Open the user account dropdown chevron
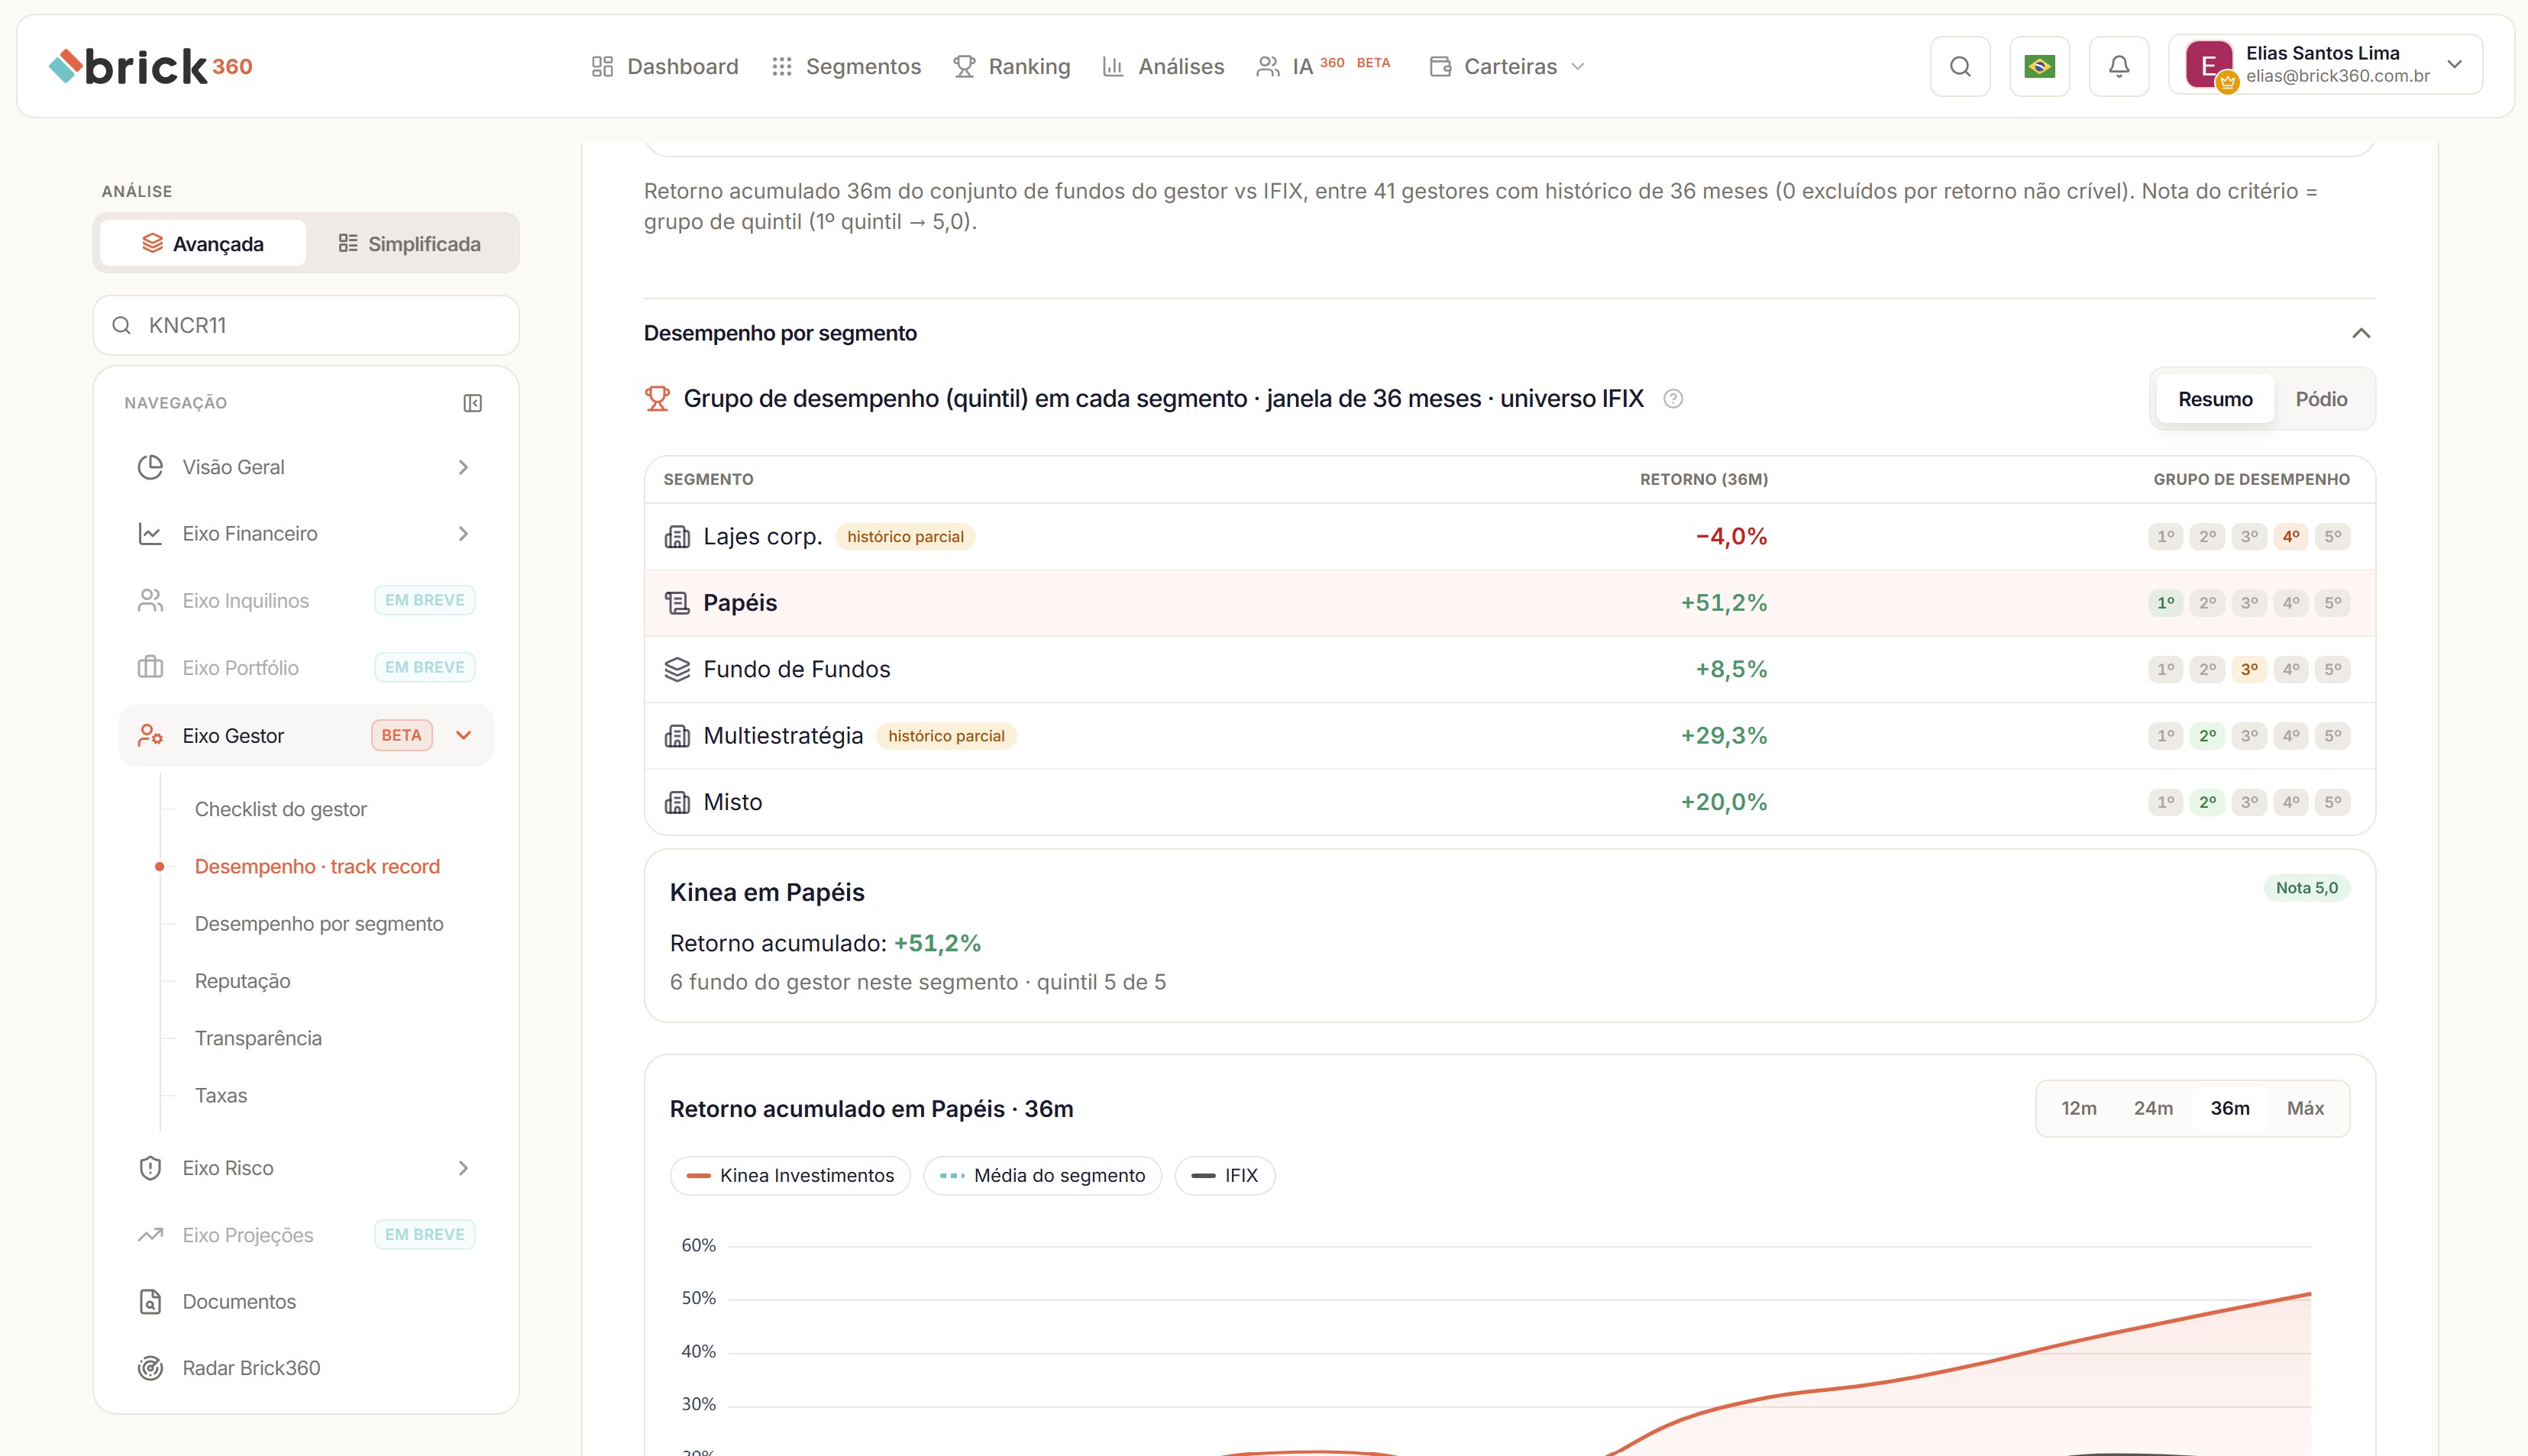2528x1456 pixels. coord(2454,64)
